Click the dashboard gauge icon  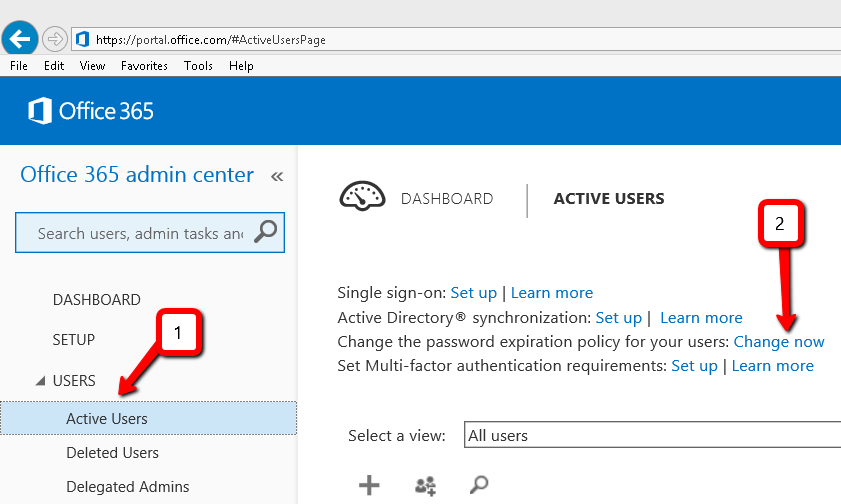(362, 196)
